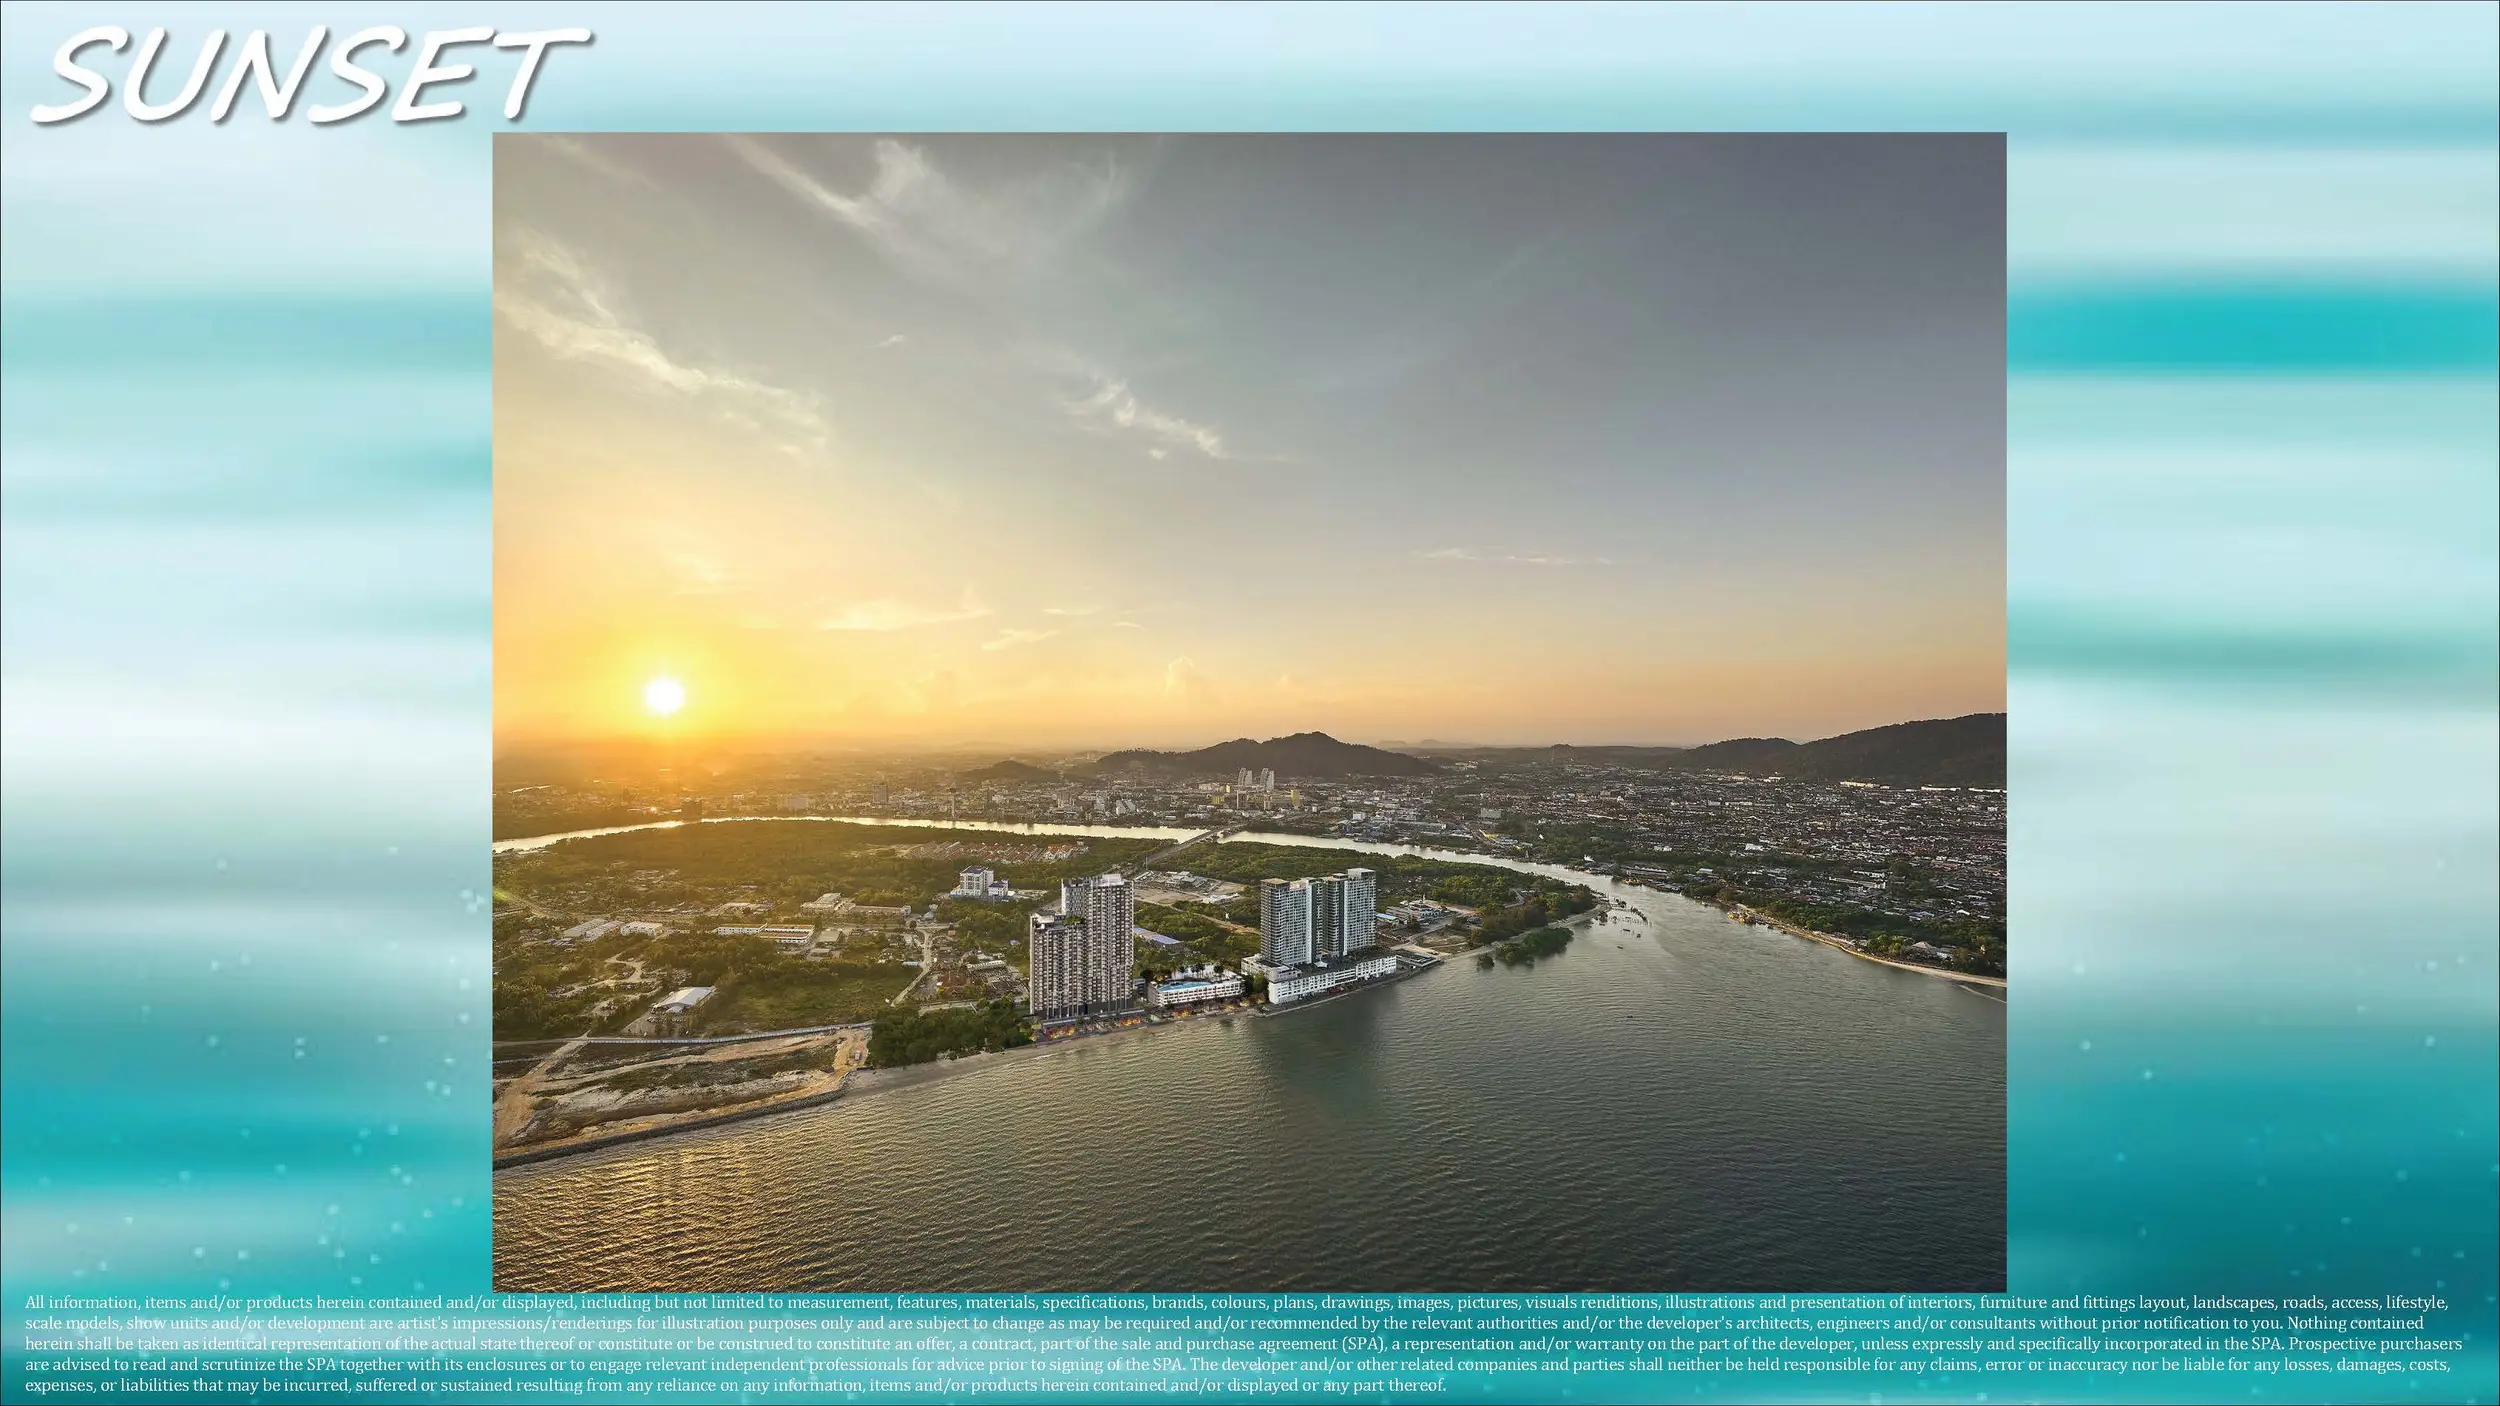Click the setting sun in photo

click(x=665, y=695)
